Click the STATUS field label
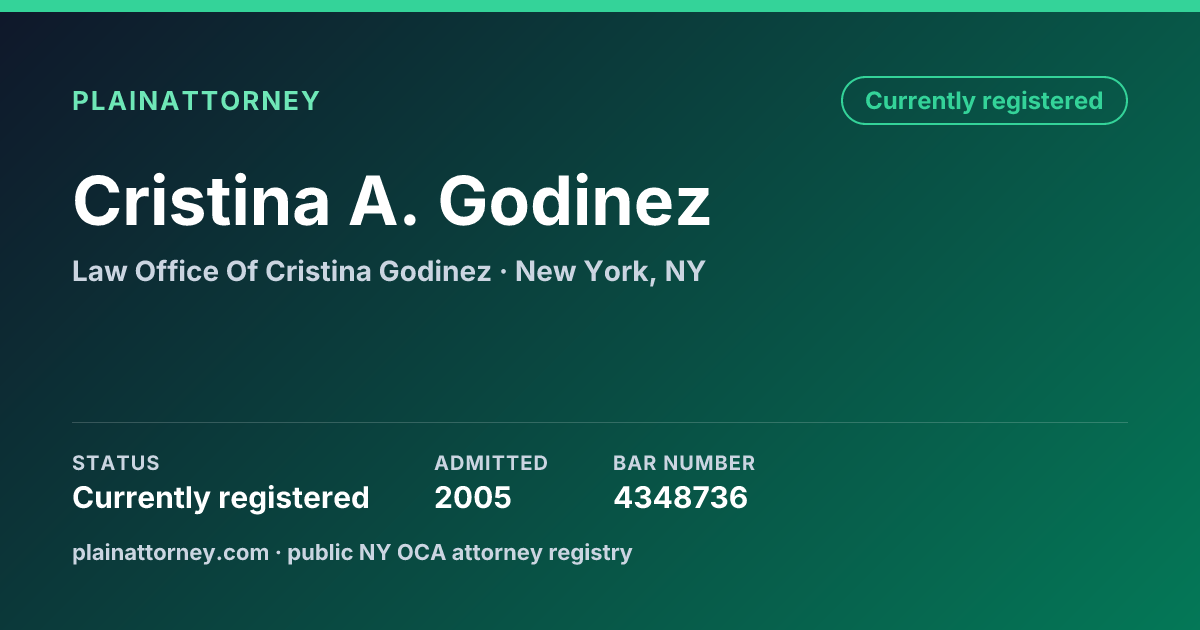1200x630 pixels. pyautogui.click(x=116, y=463)
